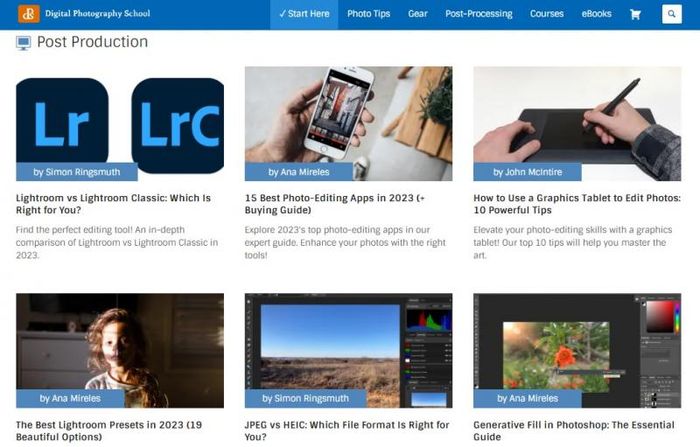This screenshot has width=700, height=447.
Task: Select Gear in the navigation bar
Action: coord(418,14)
